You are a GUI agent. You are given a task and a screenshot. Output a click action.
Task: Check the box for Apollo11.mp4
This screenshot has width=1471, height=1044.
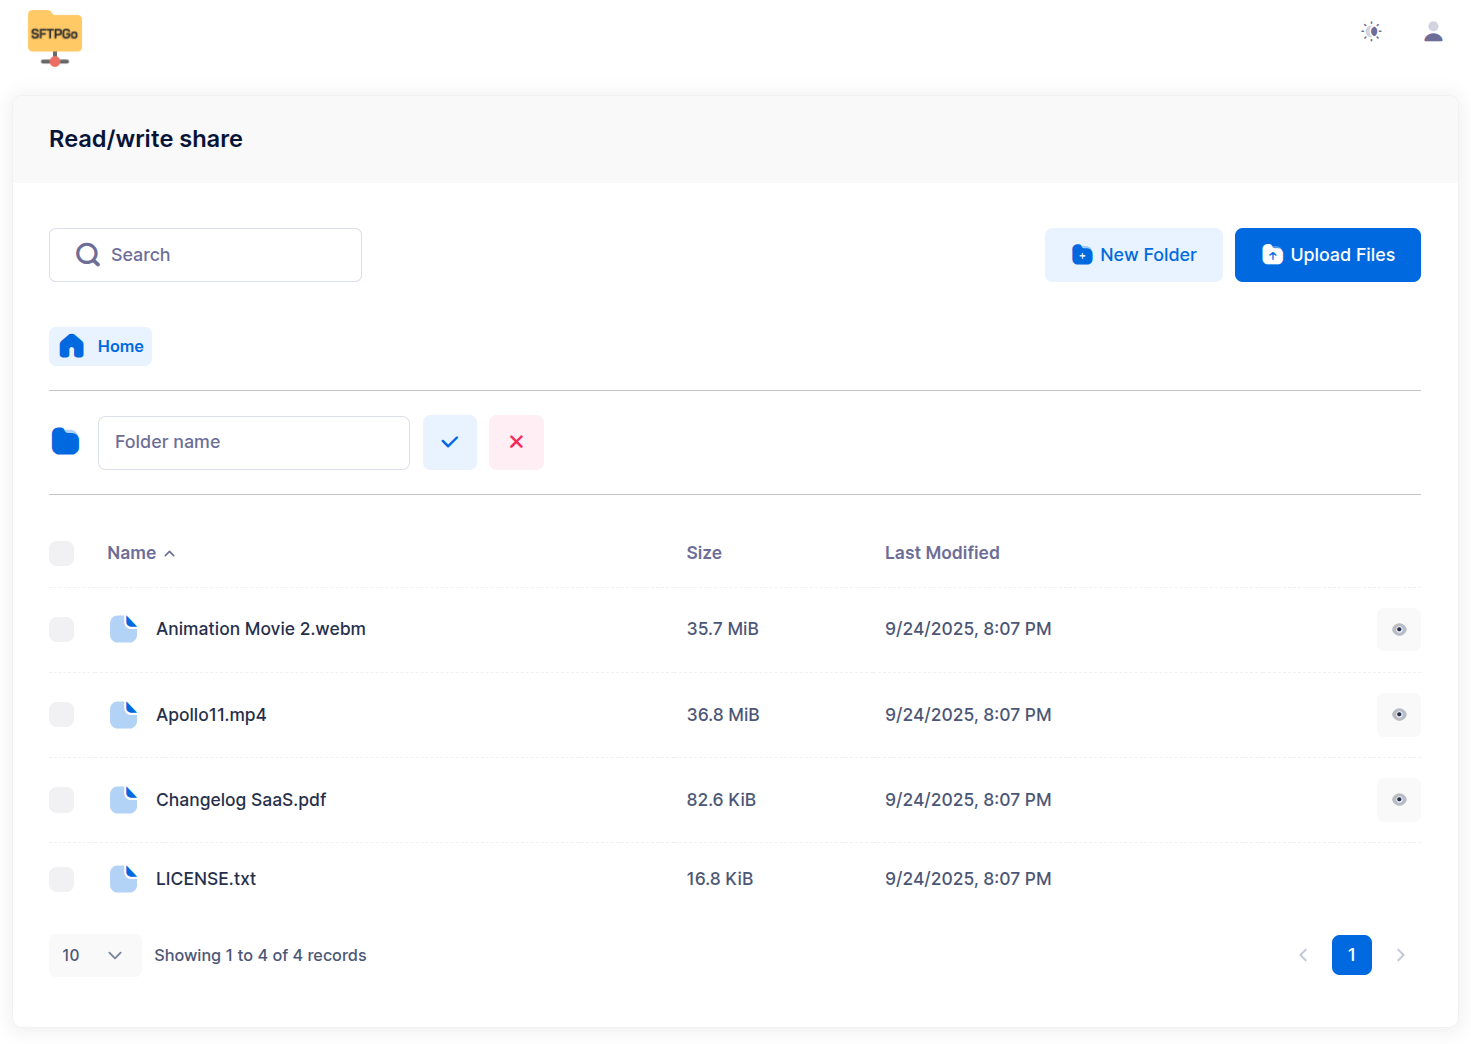(x=62, y=715)
